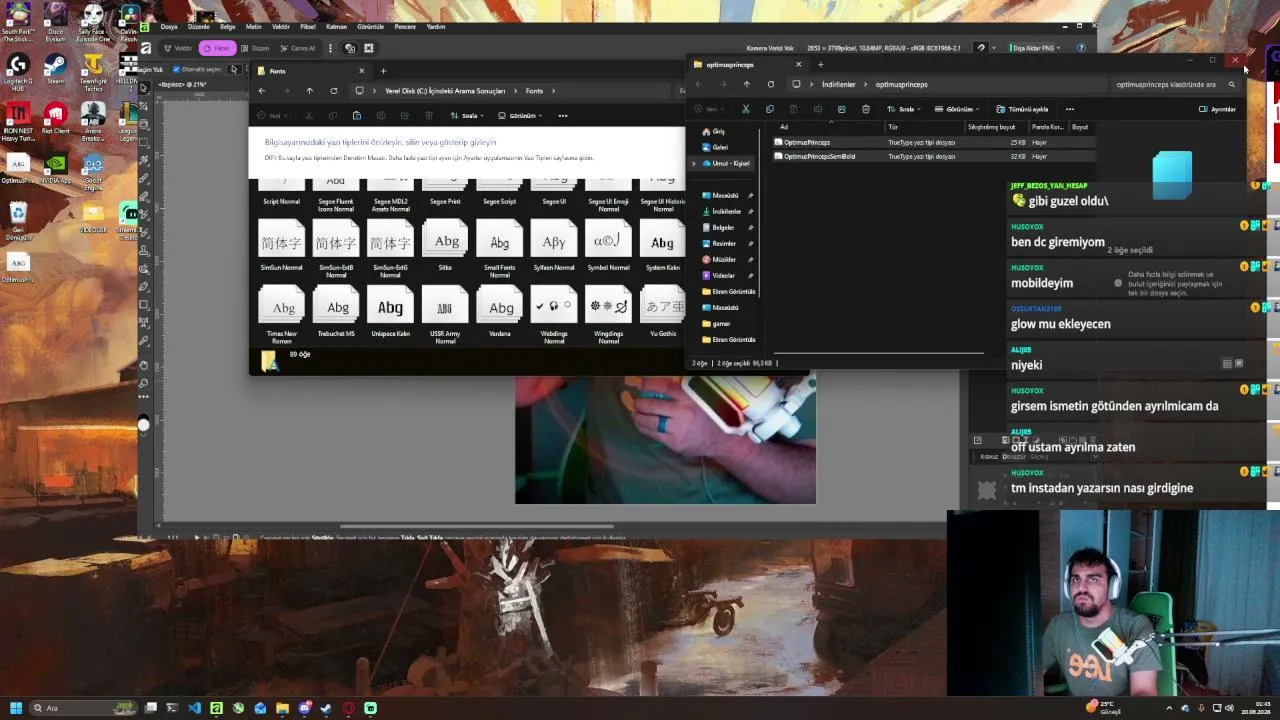Go up one level in optimusprinceps window
Screen dimensions: 1280x720
coord(746,85)
